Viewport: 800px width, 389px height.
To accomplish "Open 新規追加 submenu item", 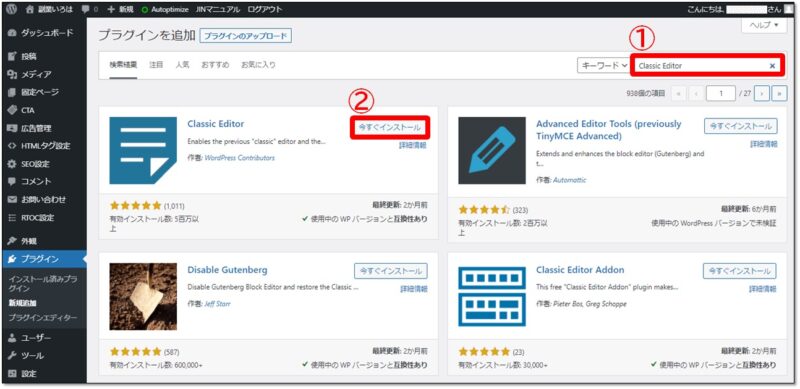I will (22, 303).
